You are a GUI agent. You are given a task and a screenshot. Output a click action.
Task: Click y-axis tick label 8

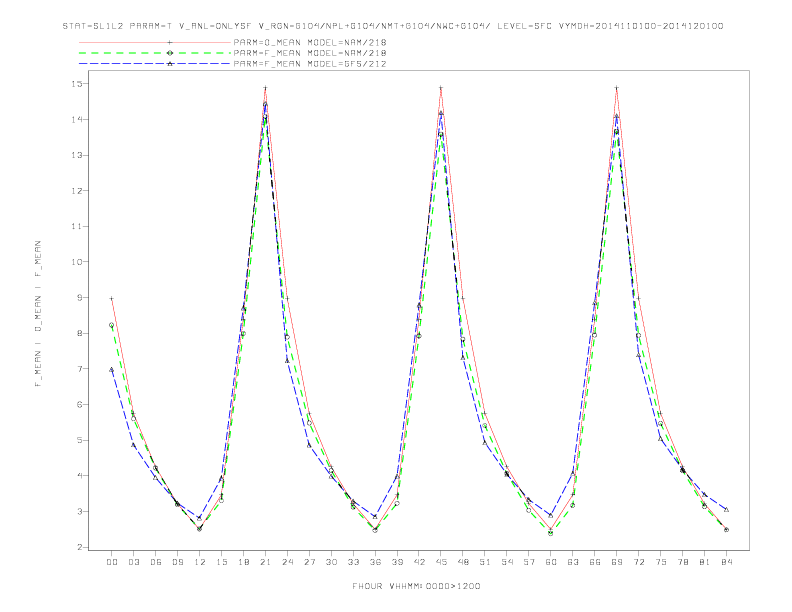tap(79, 333)
